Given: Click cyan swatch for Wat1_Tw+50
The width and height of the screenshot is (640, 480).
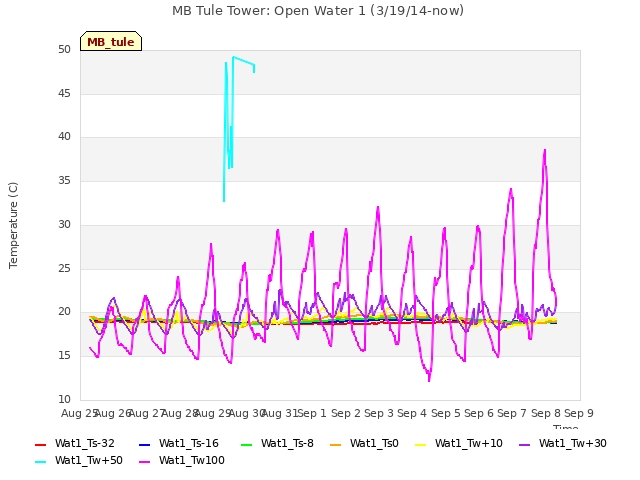Looking at the screenshot, I should [40, 462].
